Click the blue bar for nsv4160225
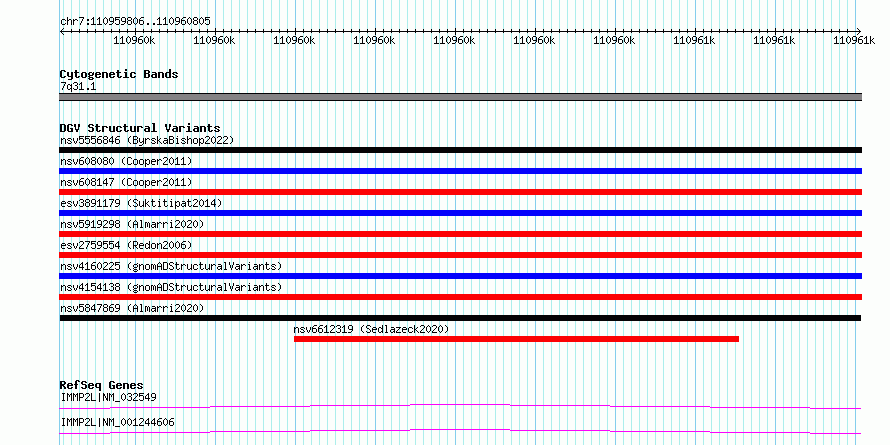 coord(460,276)
